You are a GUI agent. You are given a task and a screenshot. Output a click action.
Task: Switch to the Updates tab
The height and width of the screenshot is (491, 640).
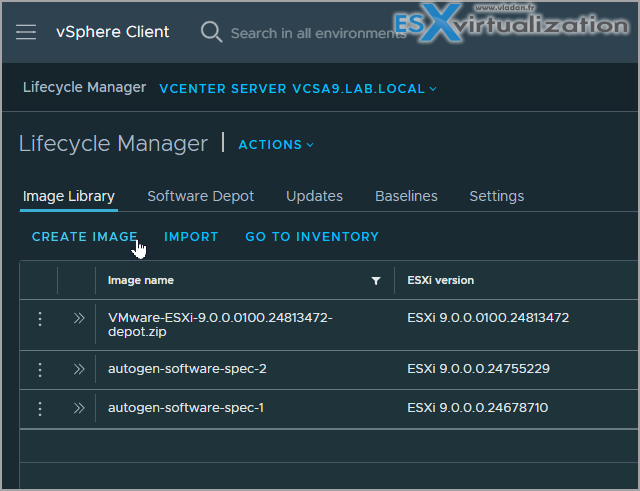(x=314, y=196)
